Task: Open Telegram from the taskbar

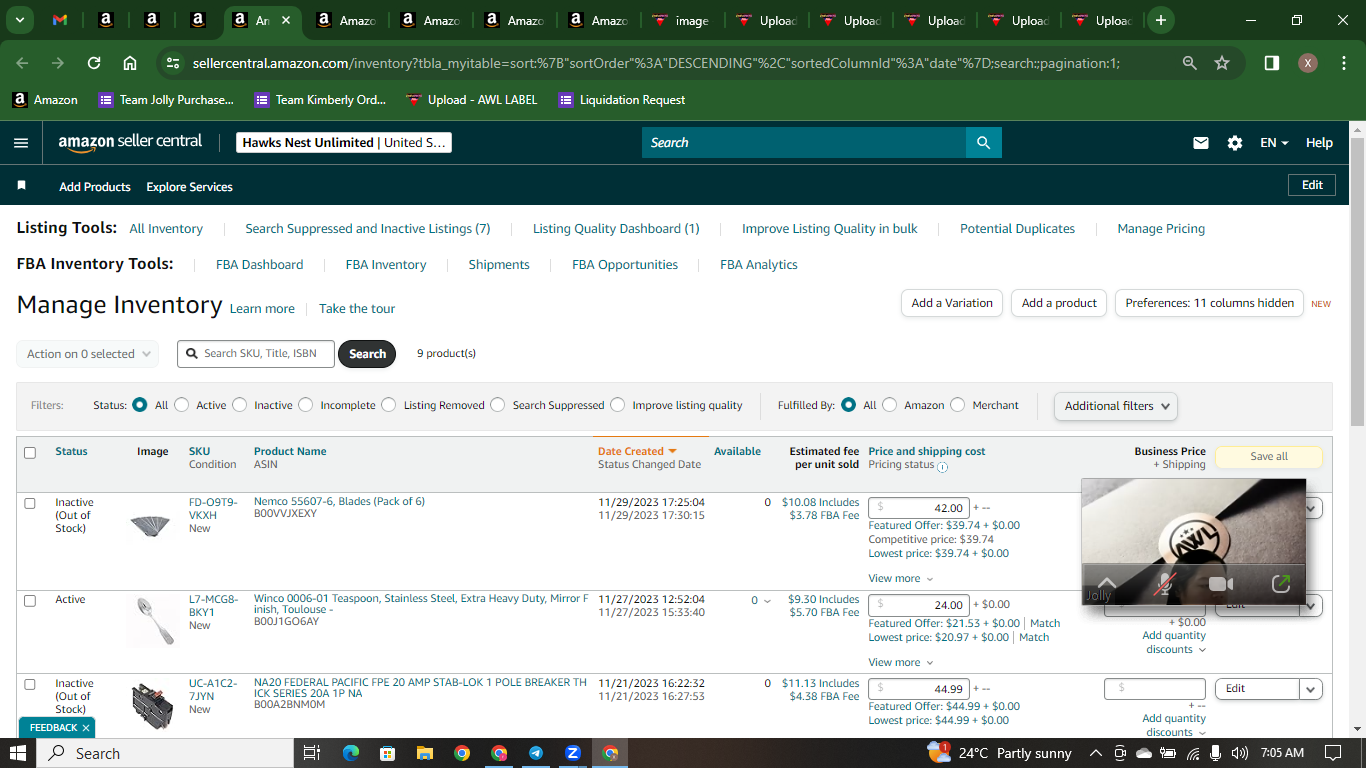Action: (536, 753)
